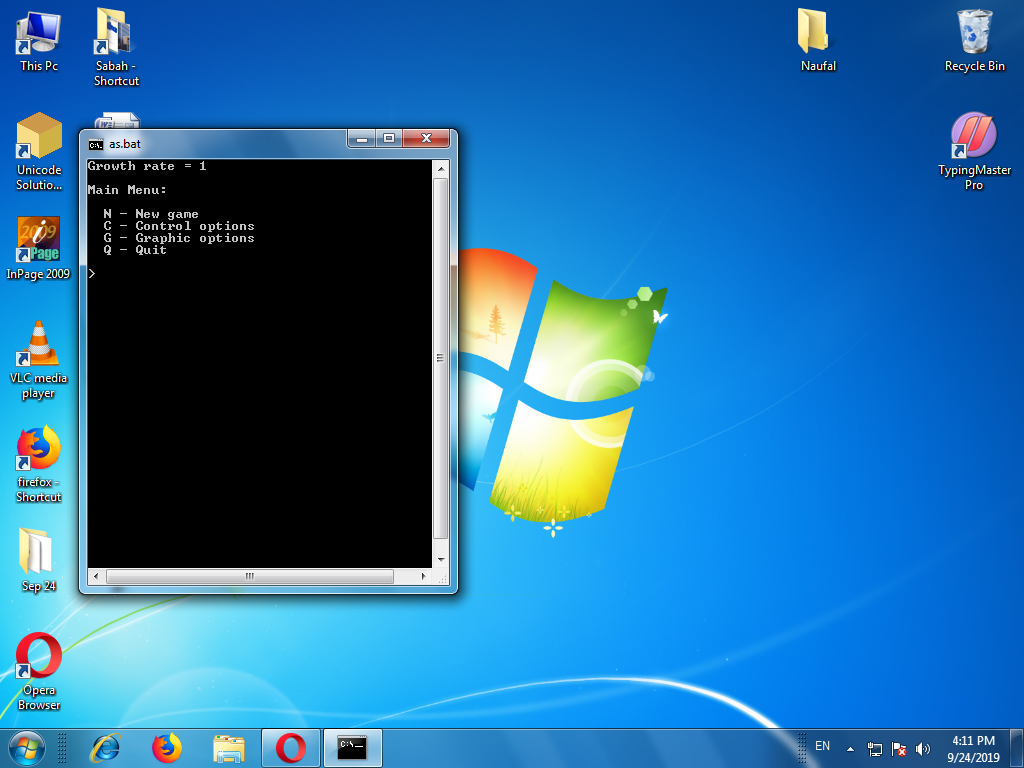Maximize the as.bat window
This screenshot has height=768, width=1024.
(389, 138)
